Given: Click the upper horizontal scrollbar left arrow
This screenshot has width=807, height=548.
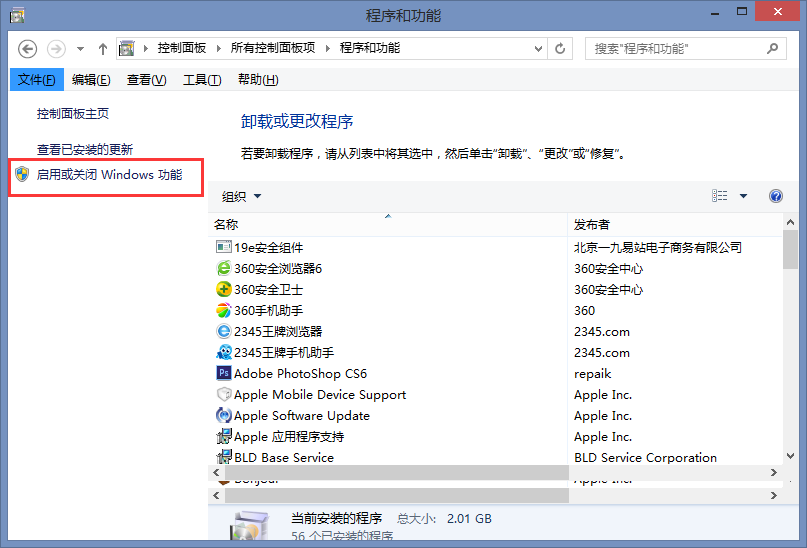Looking at the screenshot, I should point(216,472).
